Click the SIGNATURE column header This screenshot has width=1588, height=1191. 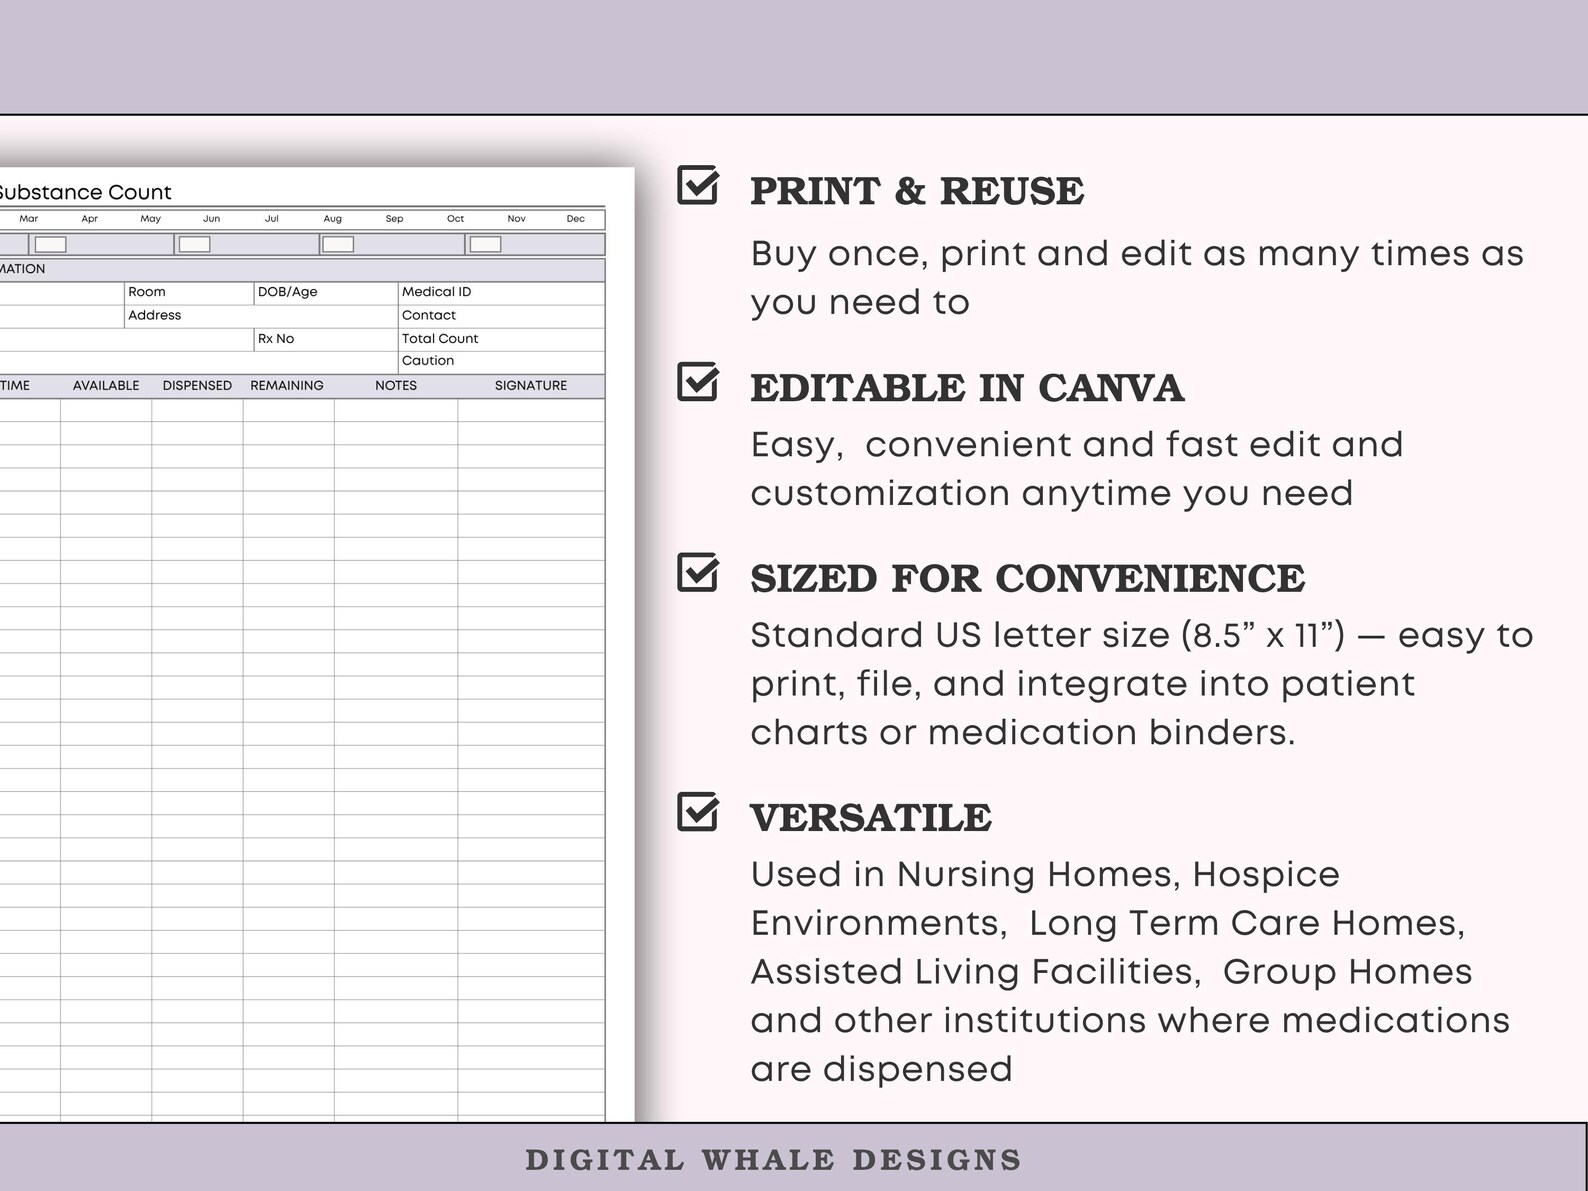click(x=531, y=386)
